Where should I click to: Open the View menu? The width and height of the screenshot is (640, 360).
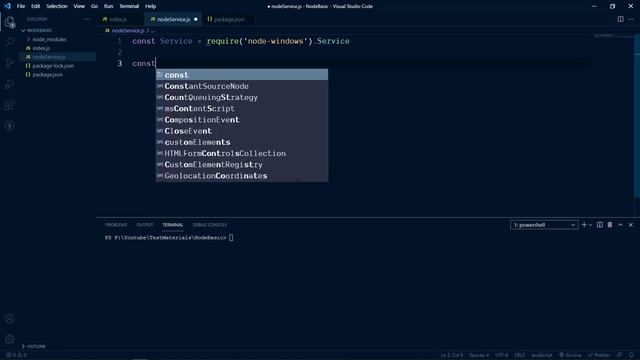click(x=79, y=6)
